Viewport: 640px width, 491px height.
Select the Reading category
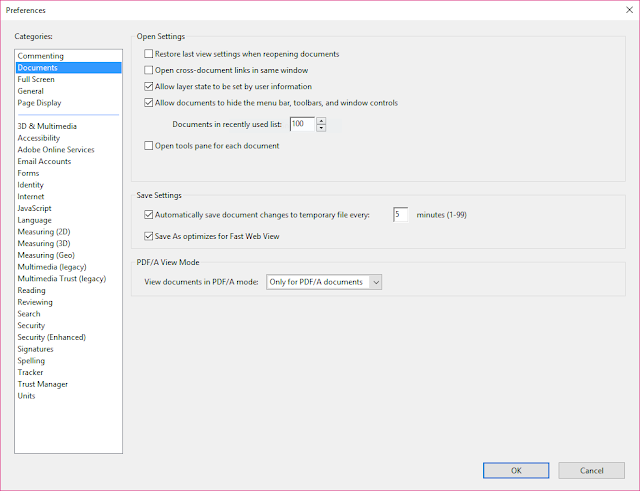(x=68, y=290)
